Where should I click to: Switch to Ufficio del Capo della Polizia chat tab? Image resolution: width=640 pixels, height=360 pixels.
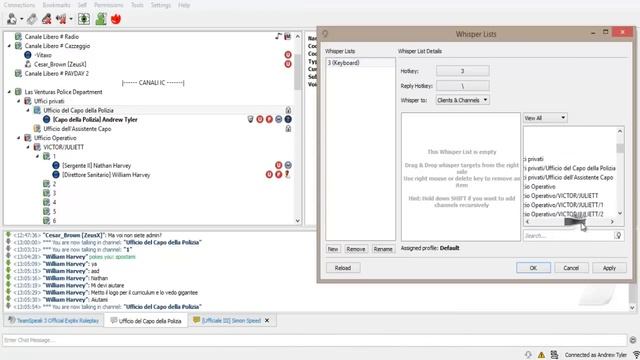click(x=146, y=321)
